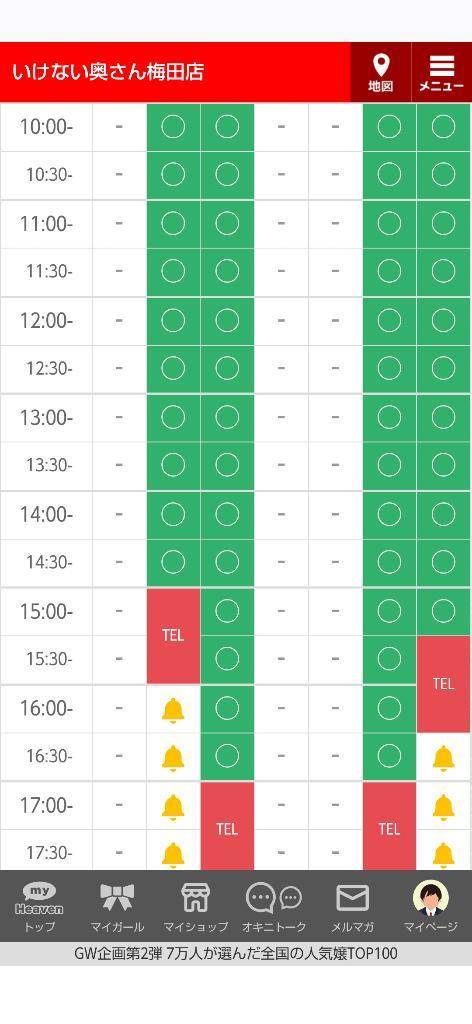472x1024 pixels.
Task: Open the GW企画第2弾 banner link
Action: (236, 953)
